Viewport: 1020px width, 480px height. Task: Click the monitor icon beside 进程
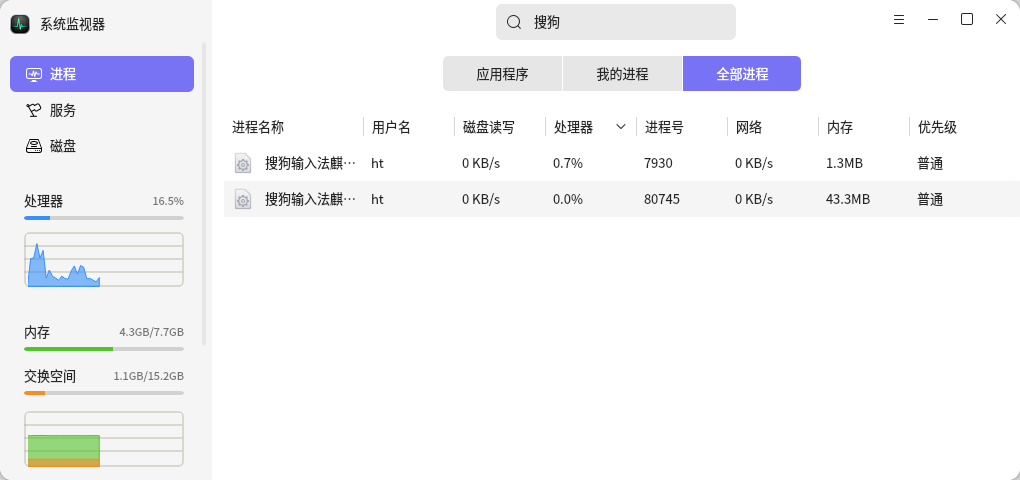pyautogui.click(x=34, y=74)
